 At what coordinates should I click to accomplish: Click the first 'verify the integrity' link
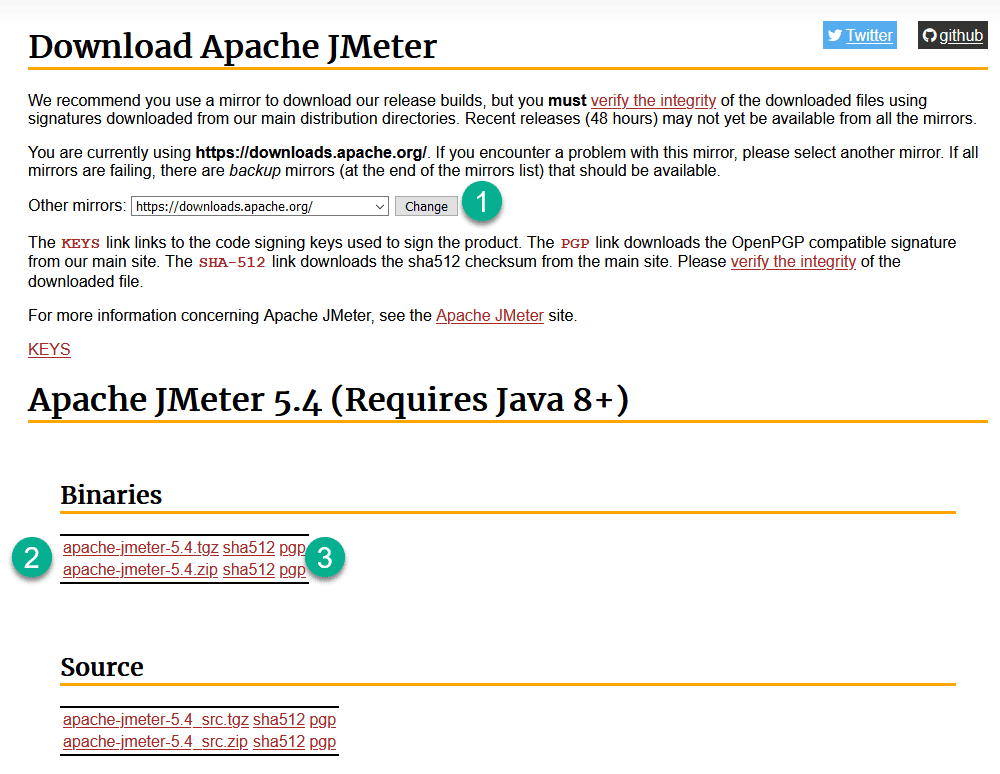[653, 100]
